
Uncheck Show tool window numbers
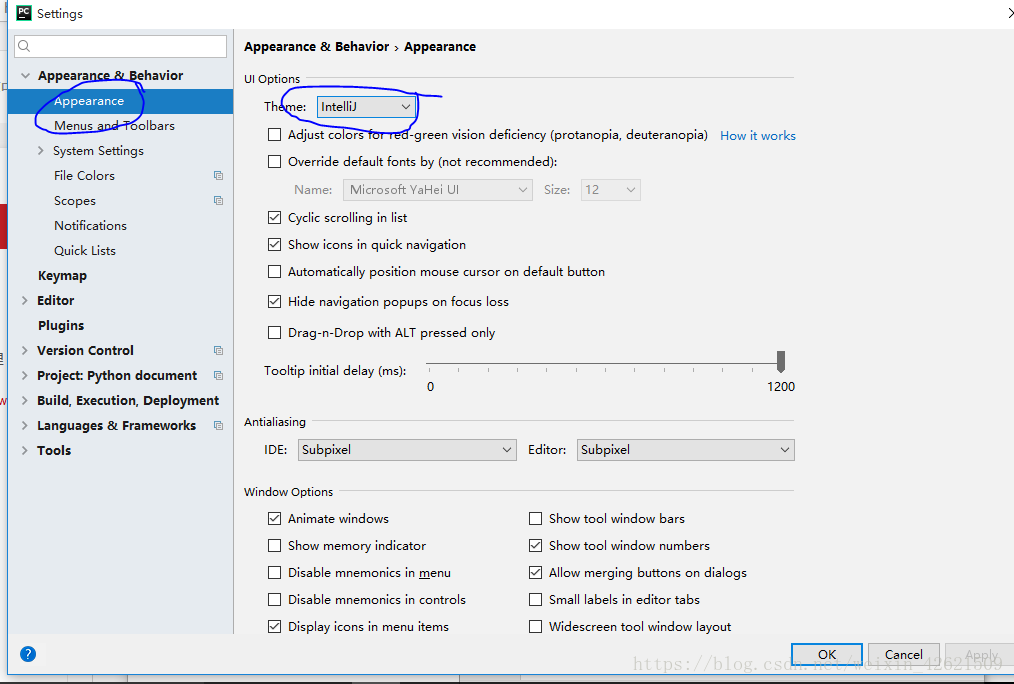tap(535, 546)
